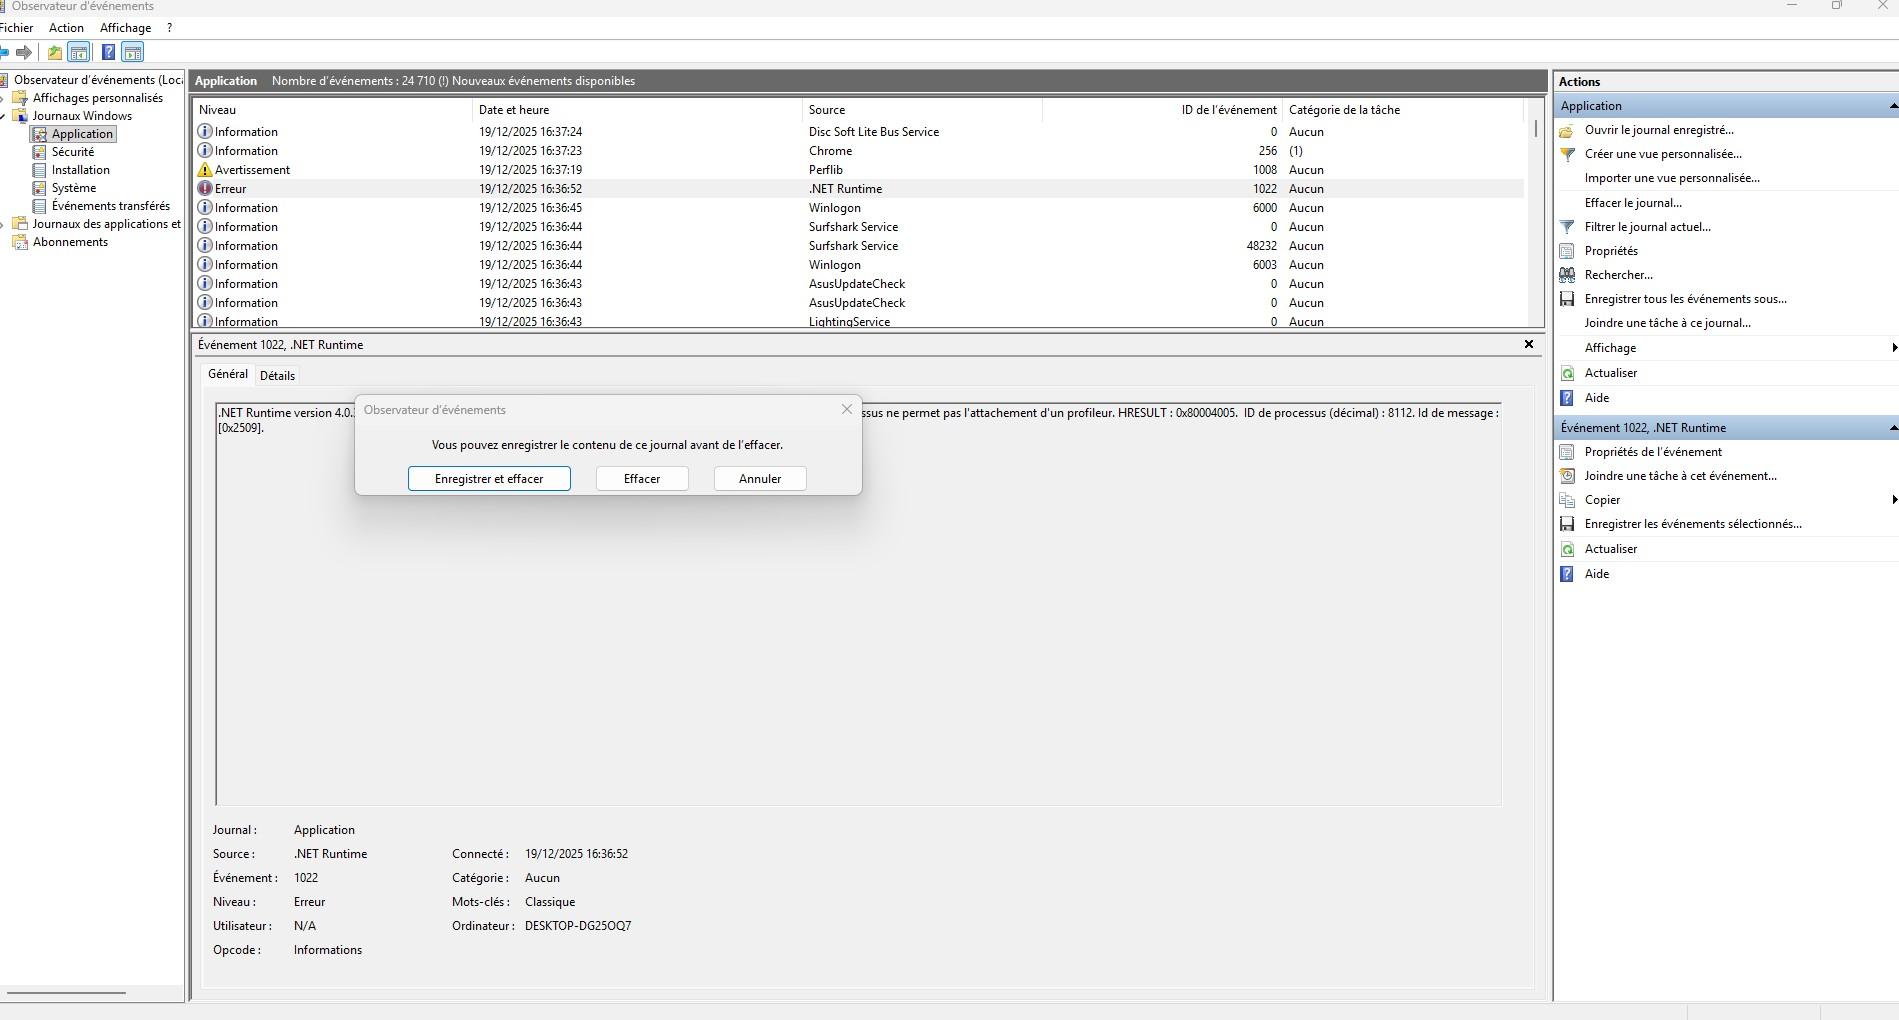
Task: Select Journaux Windows in the tree
Action: [x=82, y=116]
